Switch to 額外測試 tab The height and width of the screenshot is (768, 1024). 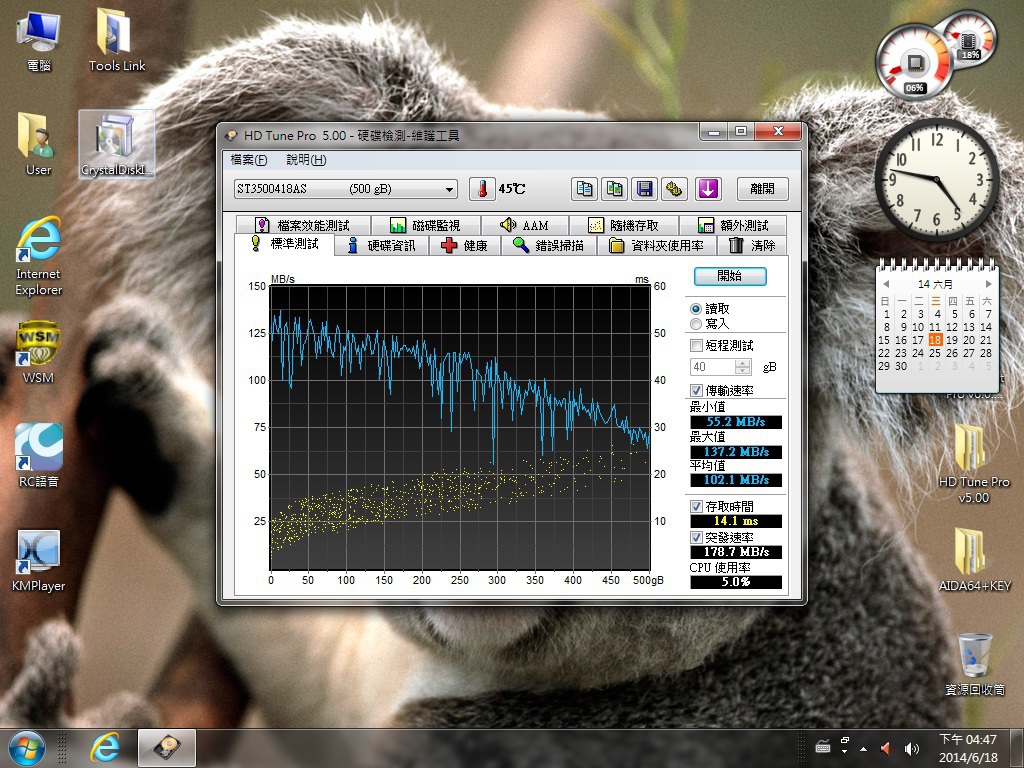coord(733,225)
